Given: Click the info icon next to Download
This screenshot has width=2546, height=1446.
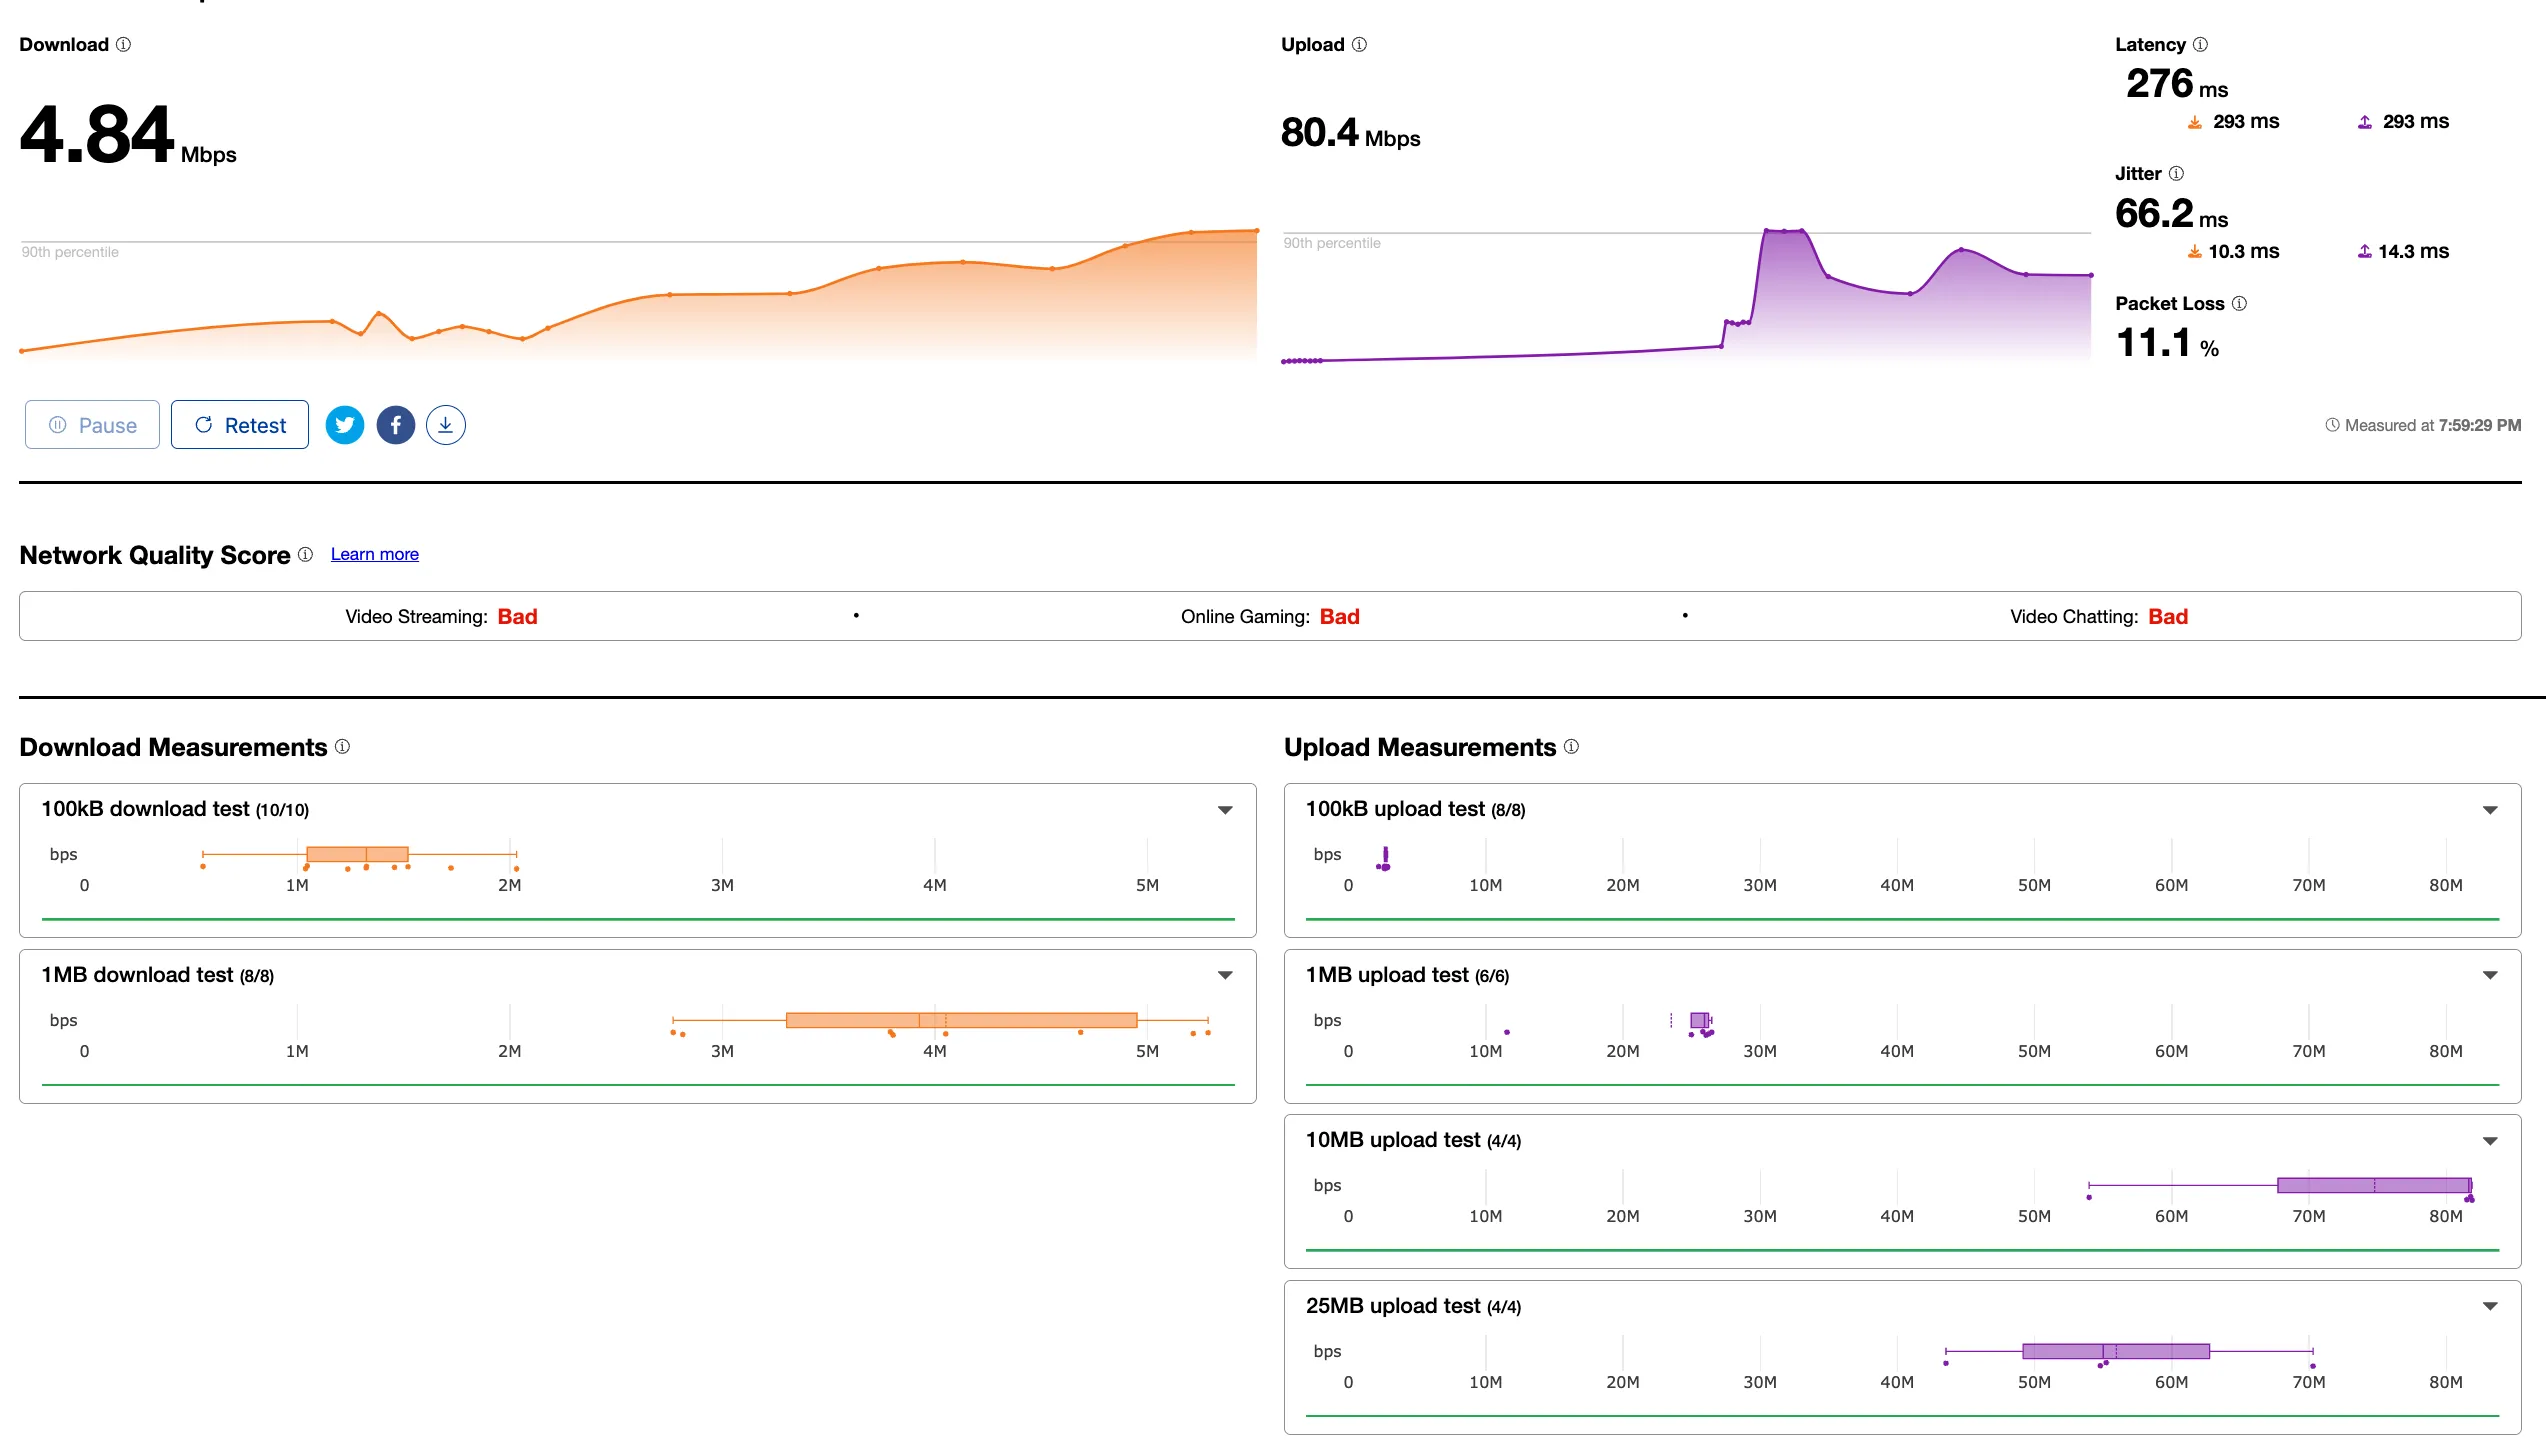Looking at the screenshot, I should (124, 45).
